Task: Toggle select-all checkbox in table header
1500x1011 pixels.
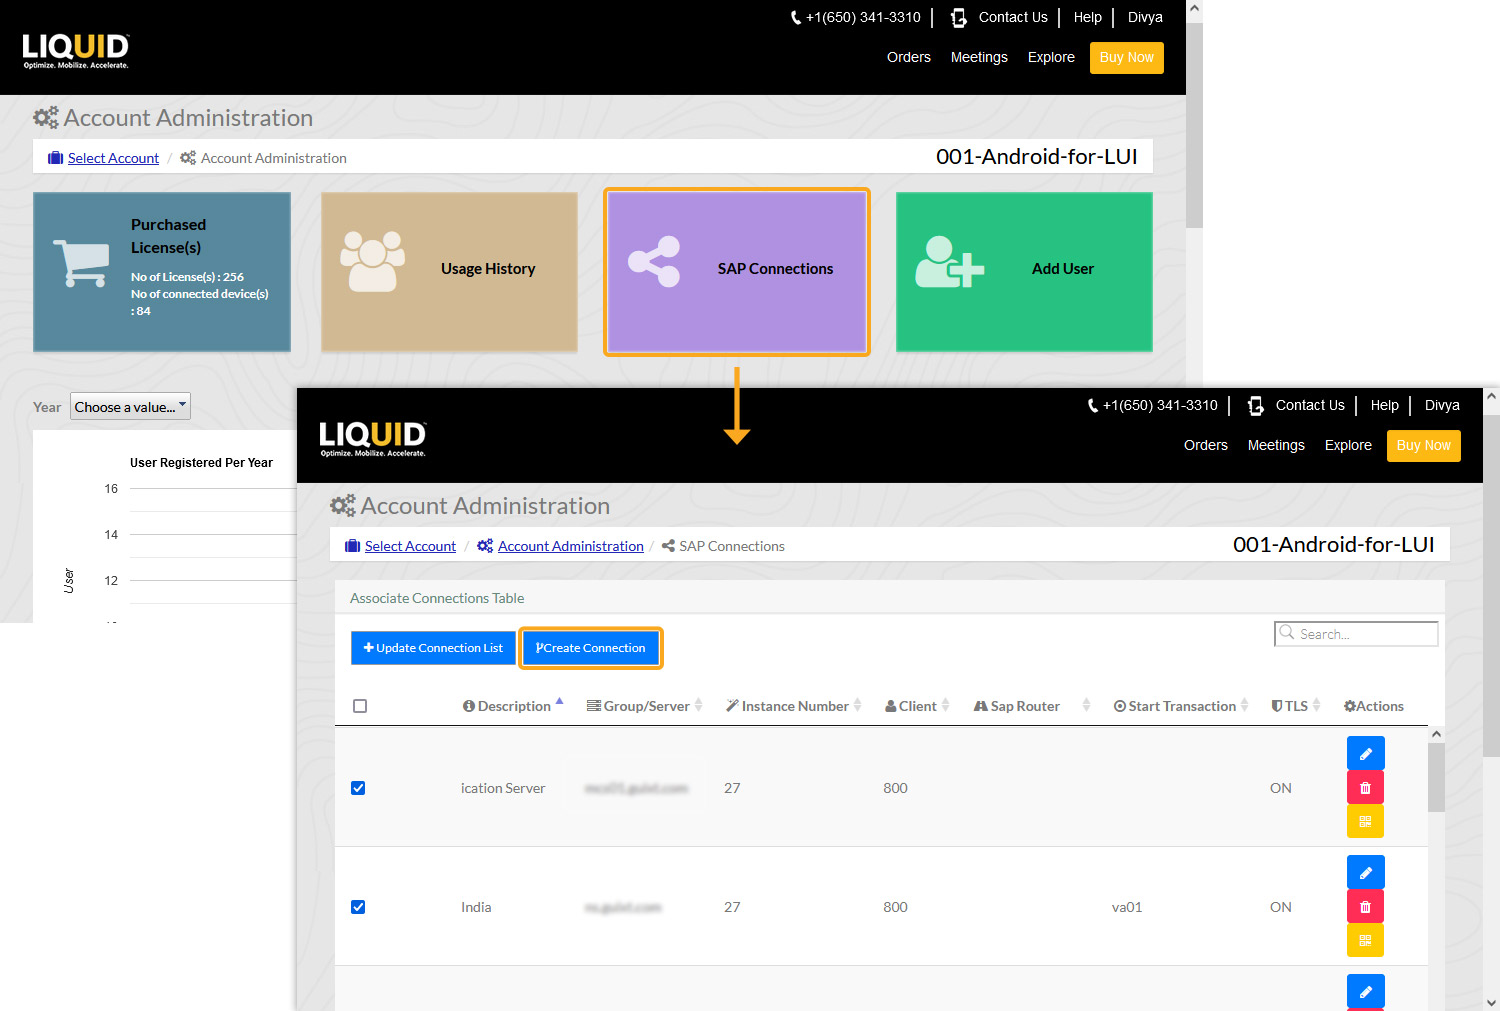Action: 360,706
